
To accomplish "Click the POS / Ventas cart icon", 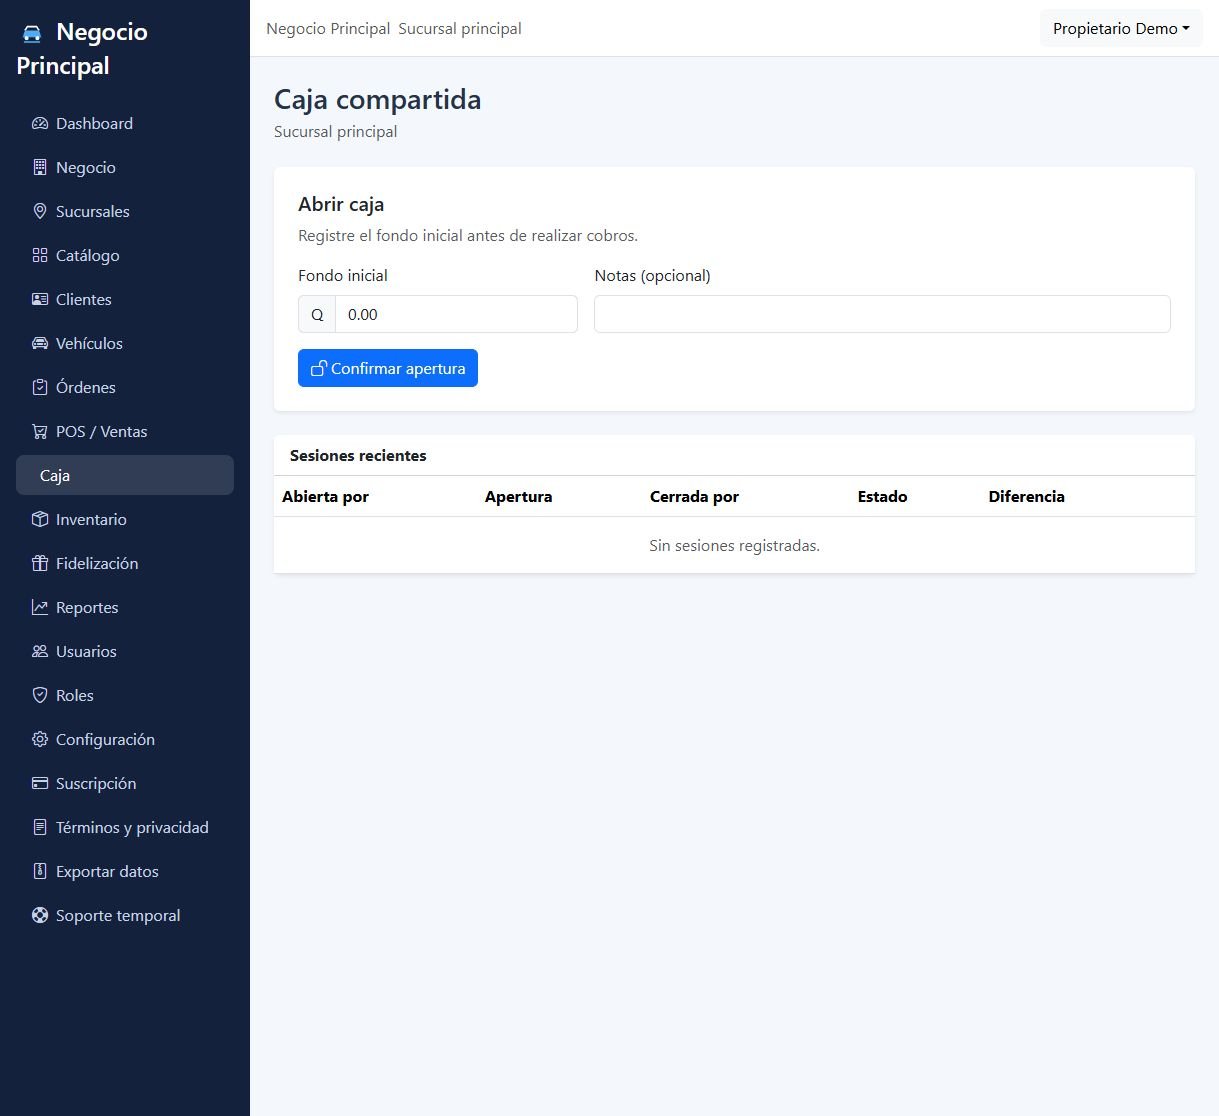I will pos(40,432).
